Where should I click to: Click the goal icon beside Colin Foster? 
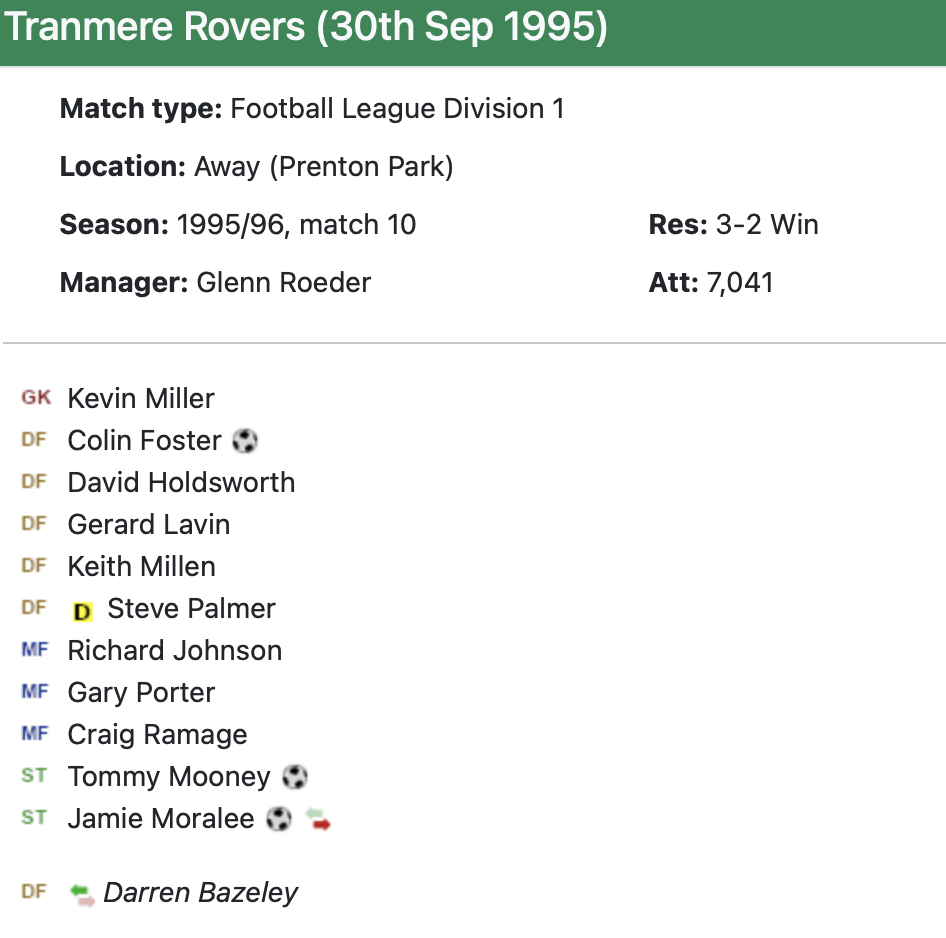pos(244,441)
